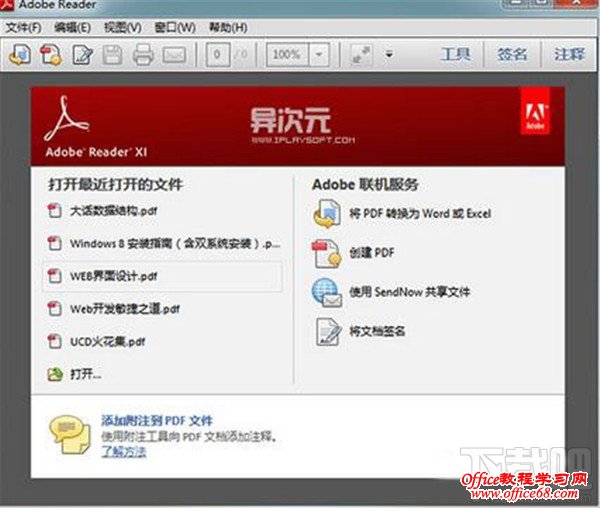Click the 了解方法 link
600x508 pixels.
pos(124,452)
